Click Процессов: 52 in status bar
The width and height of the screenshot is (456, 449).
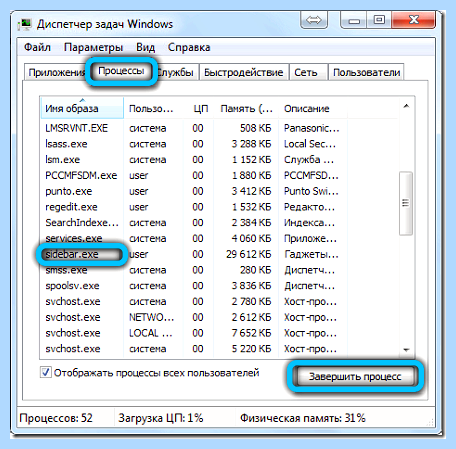click(x=56, y=418)
